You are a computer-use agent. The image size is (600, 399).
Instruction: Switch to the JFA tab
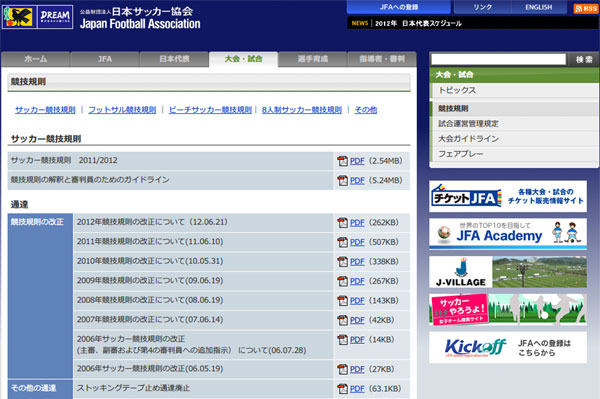pyautogui.click(x=105, y=59)
